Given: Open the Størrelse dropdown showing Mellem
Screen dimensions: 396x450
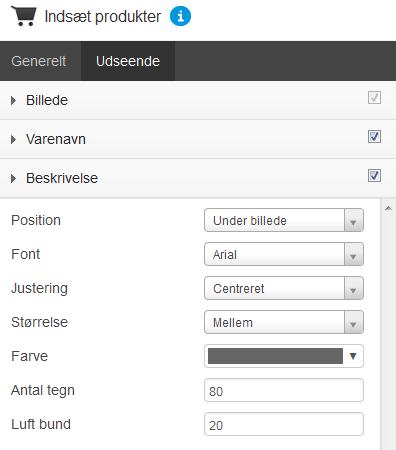Looking at the screenshot, I should pyautogui.click(x=284, y=322).
